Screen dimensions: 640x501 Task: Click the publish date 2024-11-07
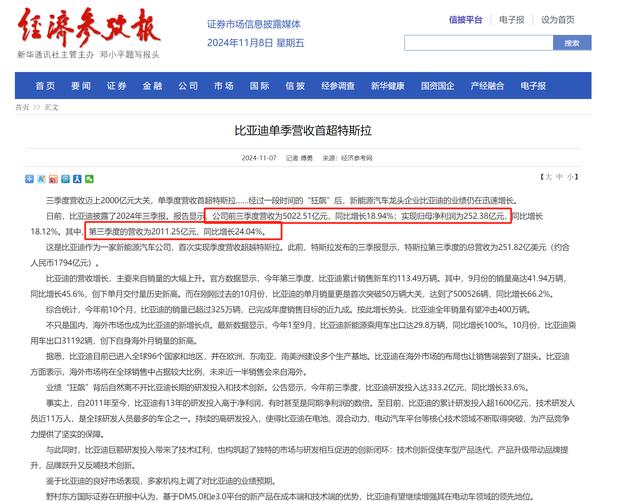[259, 158]
